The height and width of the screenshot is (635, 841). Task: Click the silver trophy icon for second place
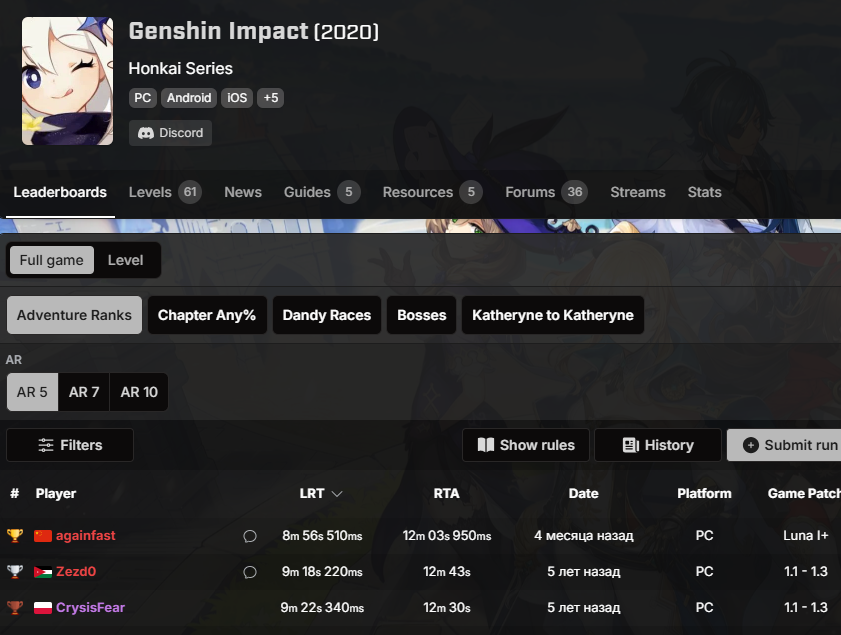coord(15,572)
